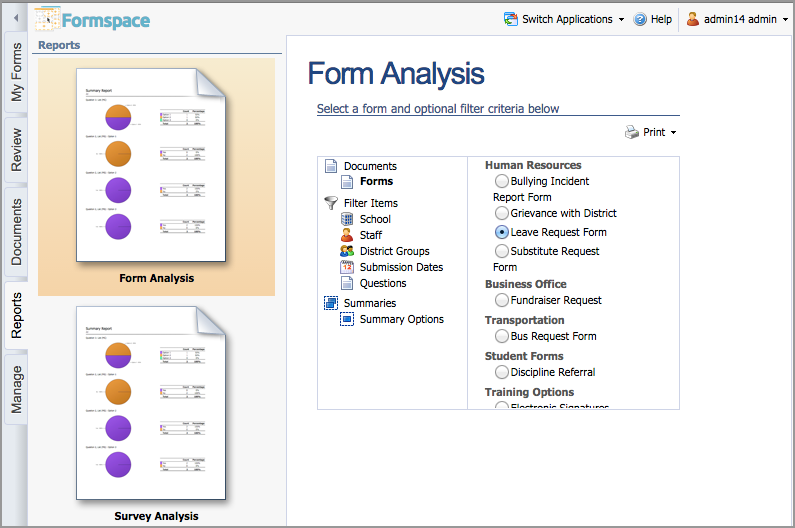Click the Help link

coord(661,19)
